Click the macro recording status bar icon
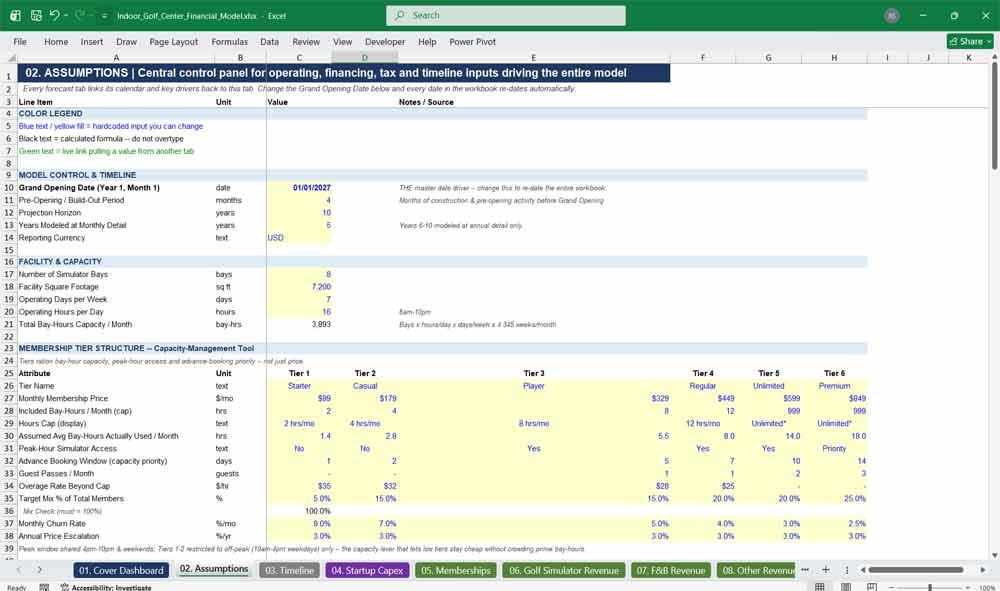The width and height of the screenshot is (1000, 591). click(x=44, y=587)
